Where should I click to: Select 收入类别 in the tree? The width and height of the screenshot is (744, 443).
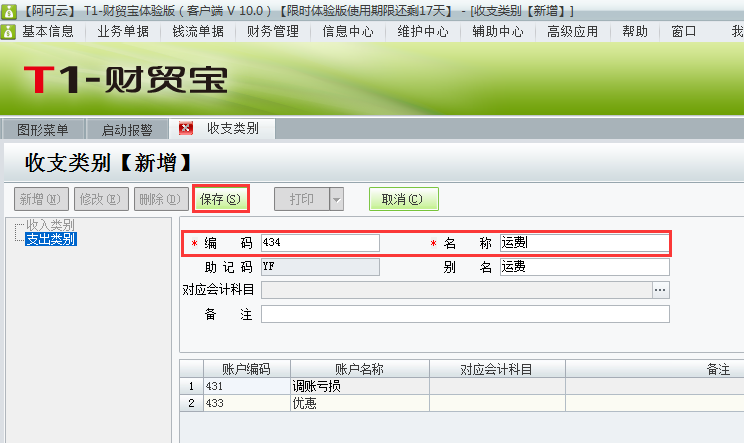tap(50, 225)
